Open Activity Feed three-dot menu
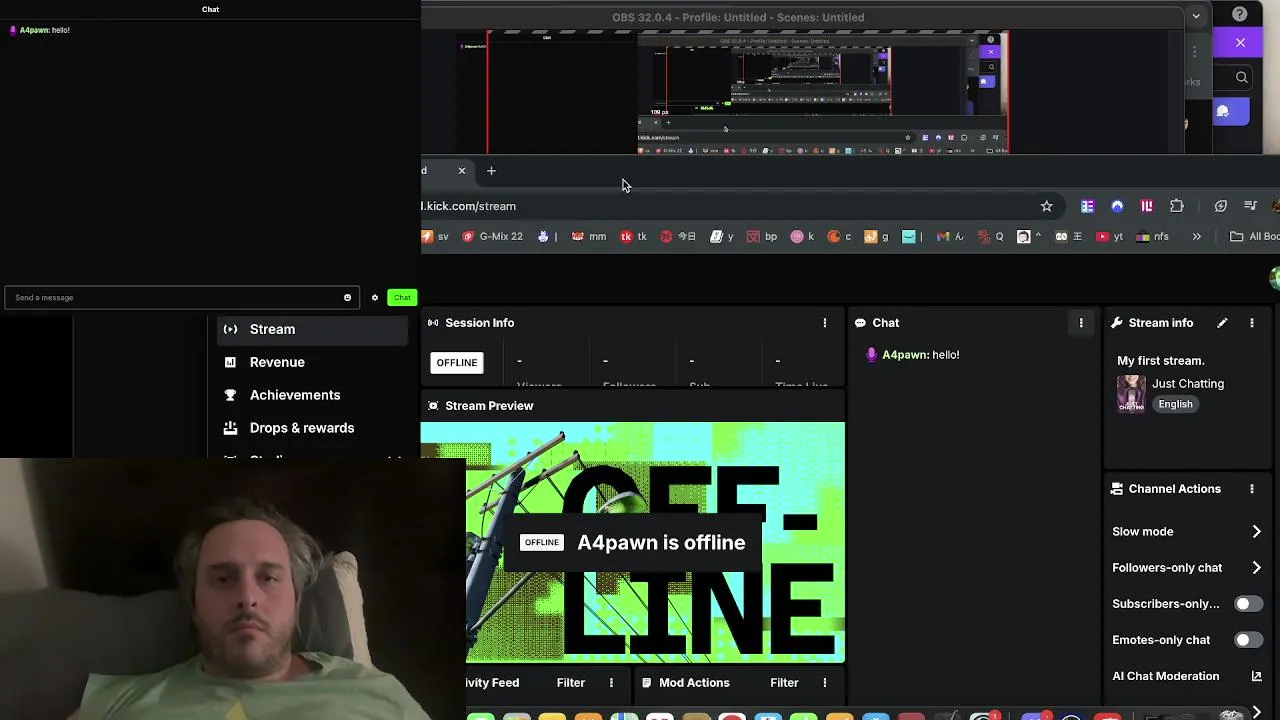1280x720 pixels. pos(611,683)
